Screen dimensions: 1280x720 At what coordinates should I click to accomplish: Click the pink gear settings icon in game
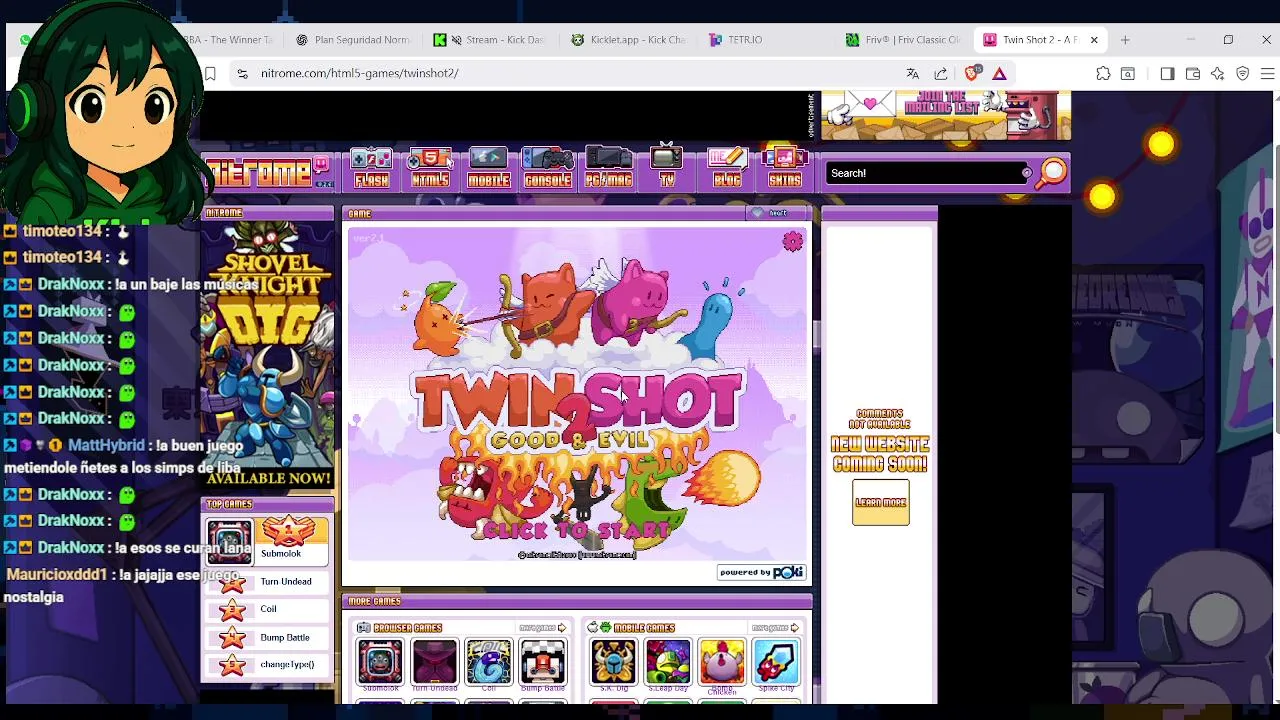793,242
